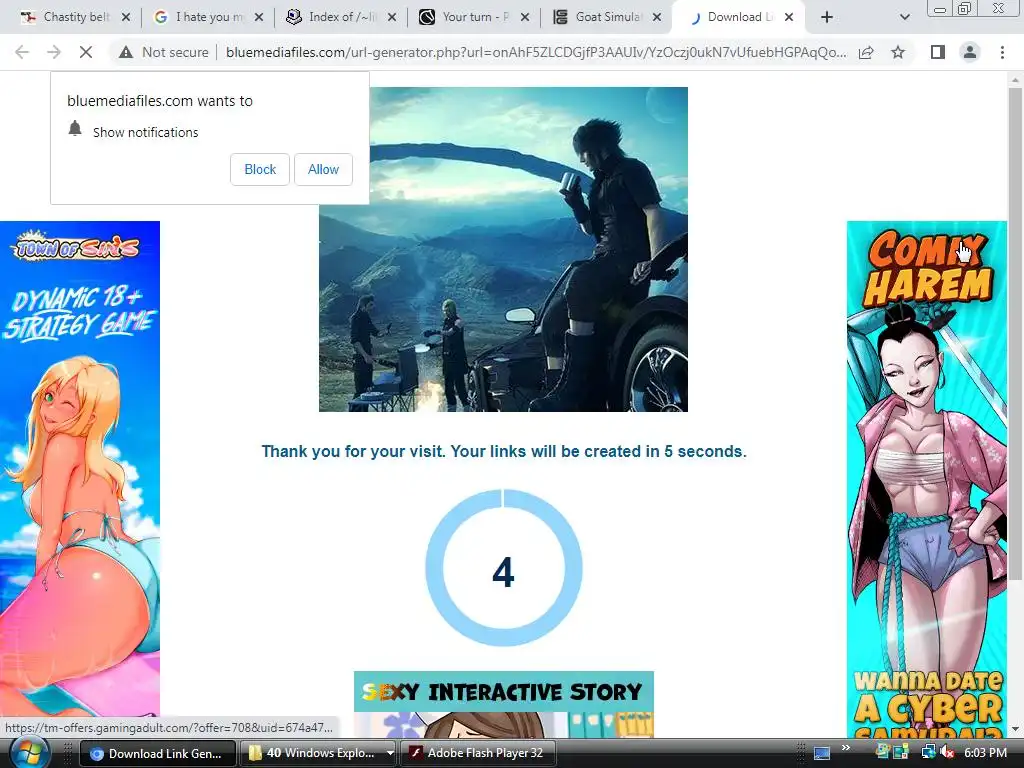1024x768 pixels.
Task: Click the address bar URL
Action: tap(536, 52)
